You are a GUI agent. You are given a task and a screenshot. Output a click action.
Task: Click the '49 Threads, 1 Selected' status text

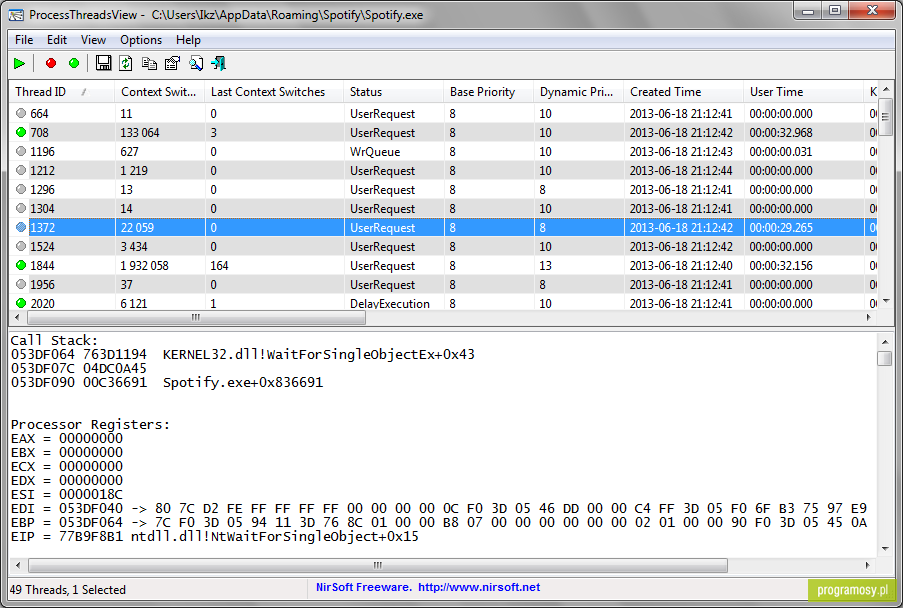pos(67,590)
